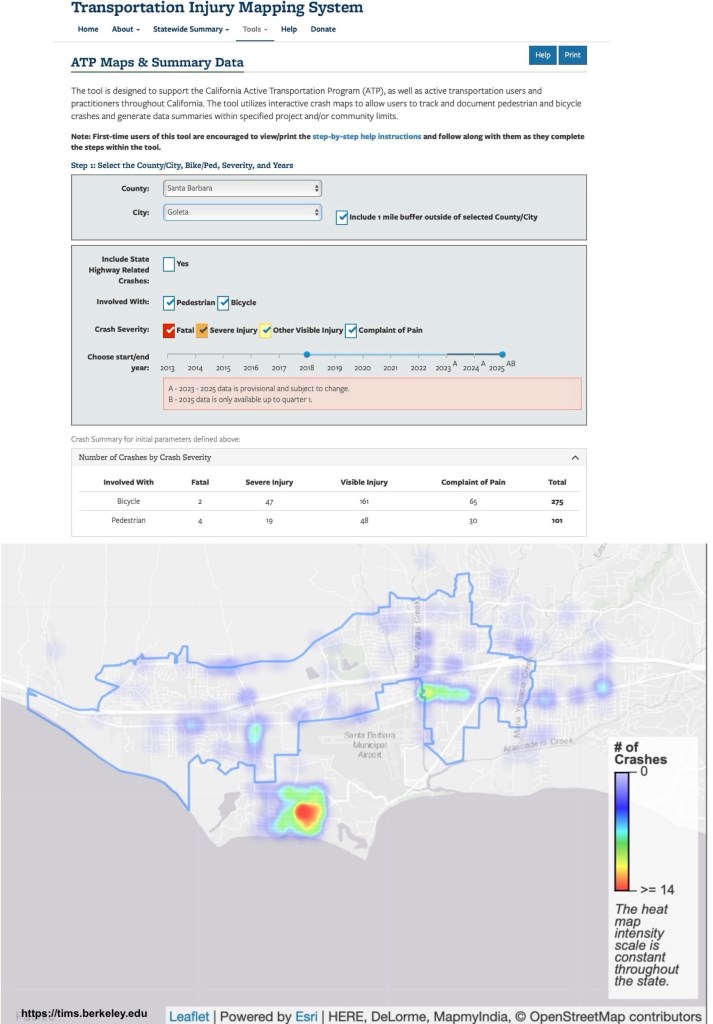Enable State Highway Related Crashes Yes checkbox
The image size is (713, 1024).
[x=169, y=264]
